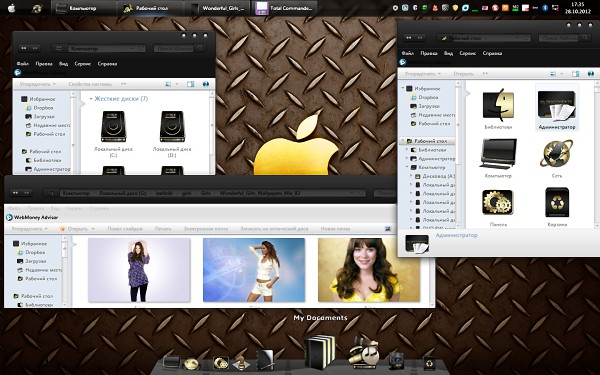Collapse Компьютер node in Рабочий стол tree
Screen dimensions: 600x375
coord(407,167)
